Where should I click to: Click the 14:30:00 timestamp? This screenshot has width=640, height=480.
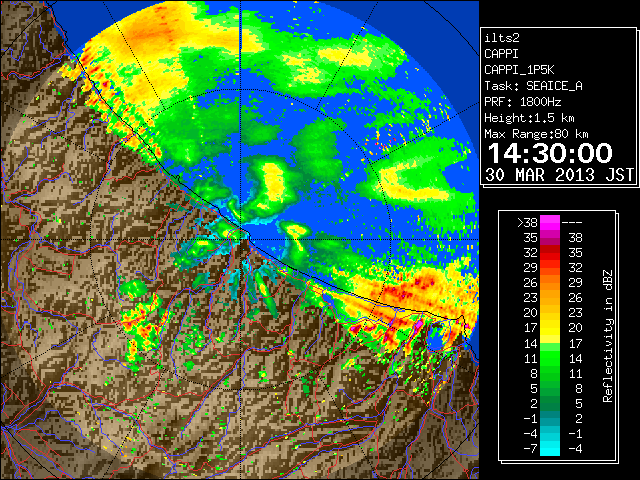coord(550,153)
